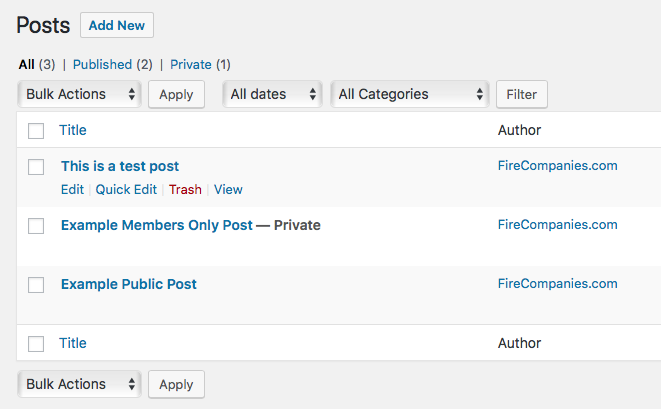This screenshot has height=409, width=661.
Task: Tick the checkbox for 'This is a test post'
Action: (36, 166)
